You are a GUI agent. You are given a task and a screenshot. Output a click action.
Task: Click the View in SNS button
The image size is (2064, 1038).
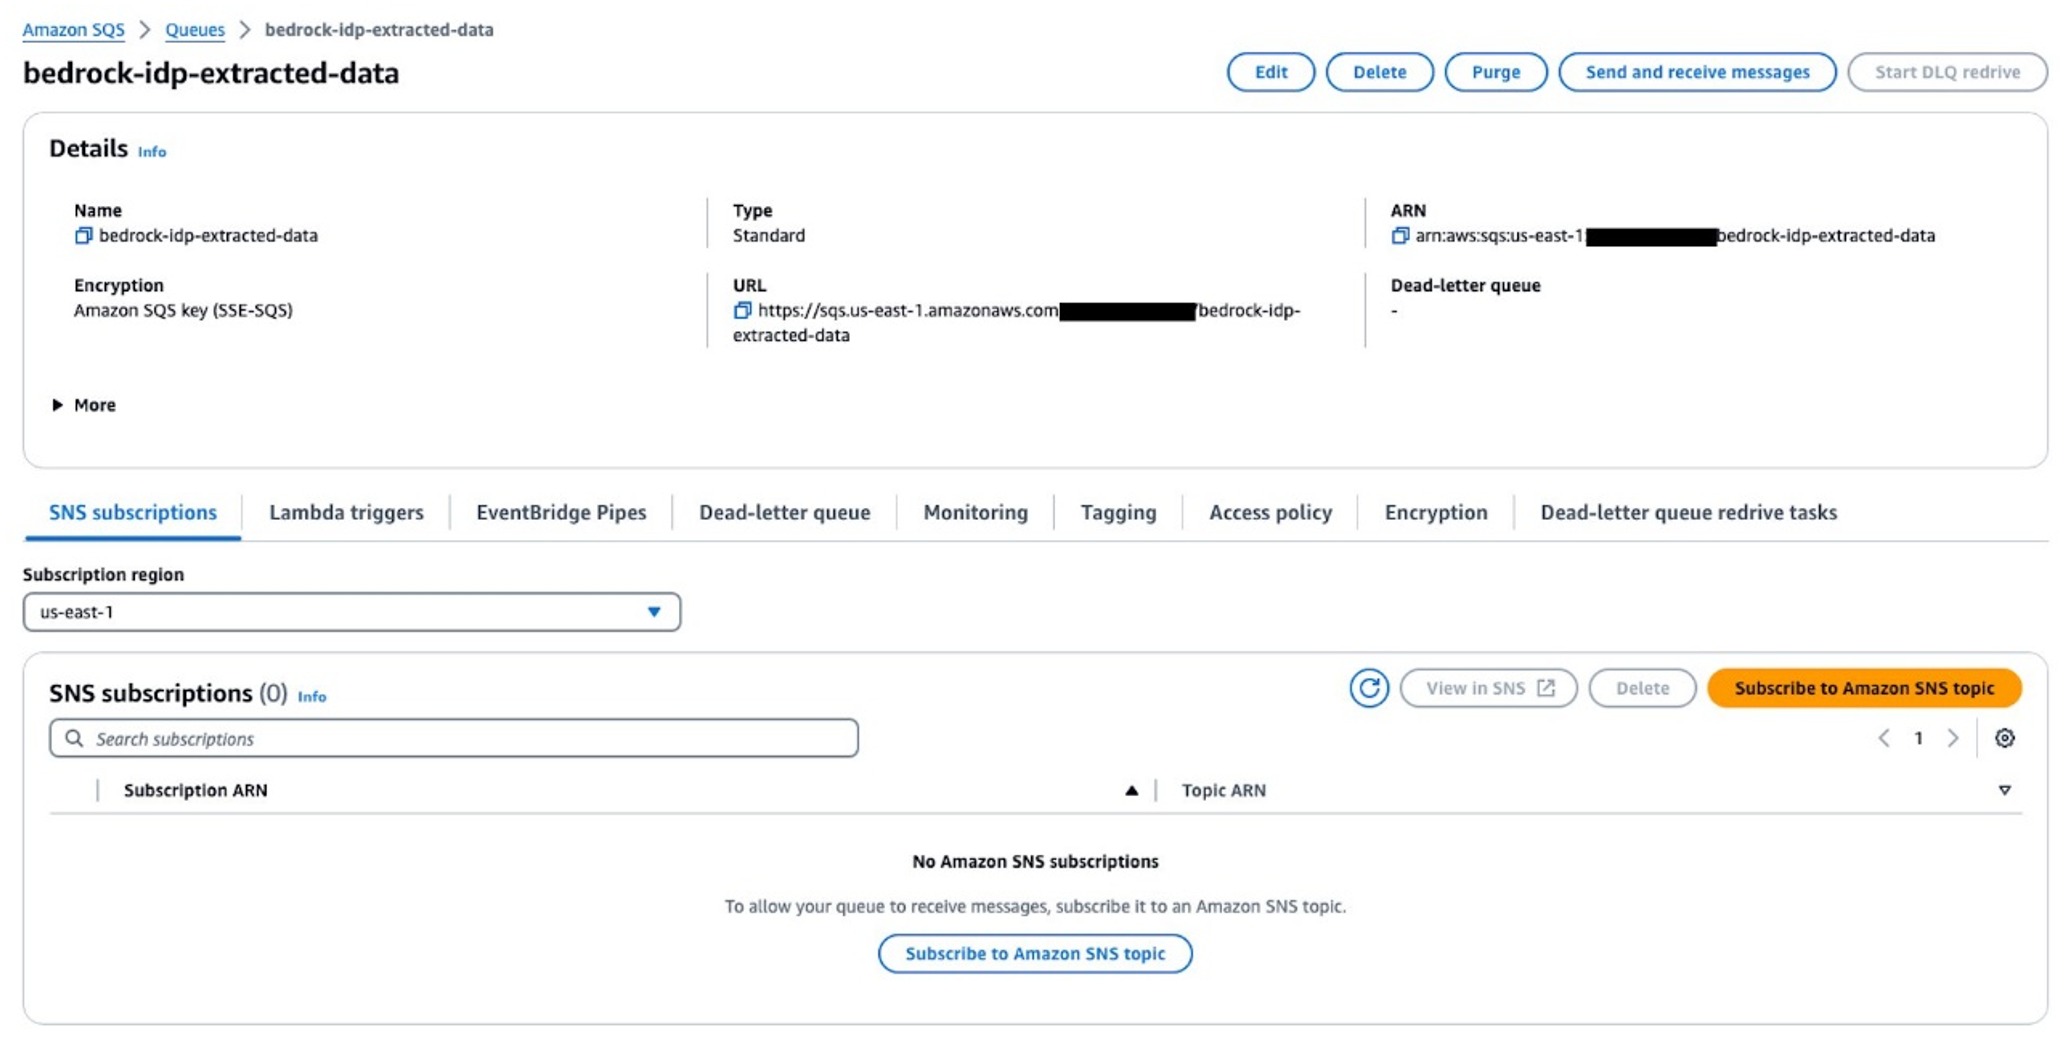[x=1489, y=688]
